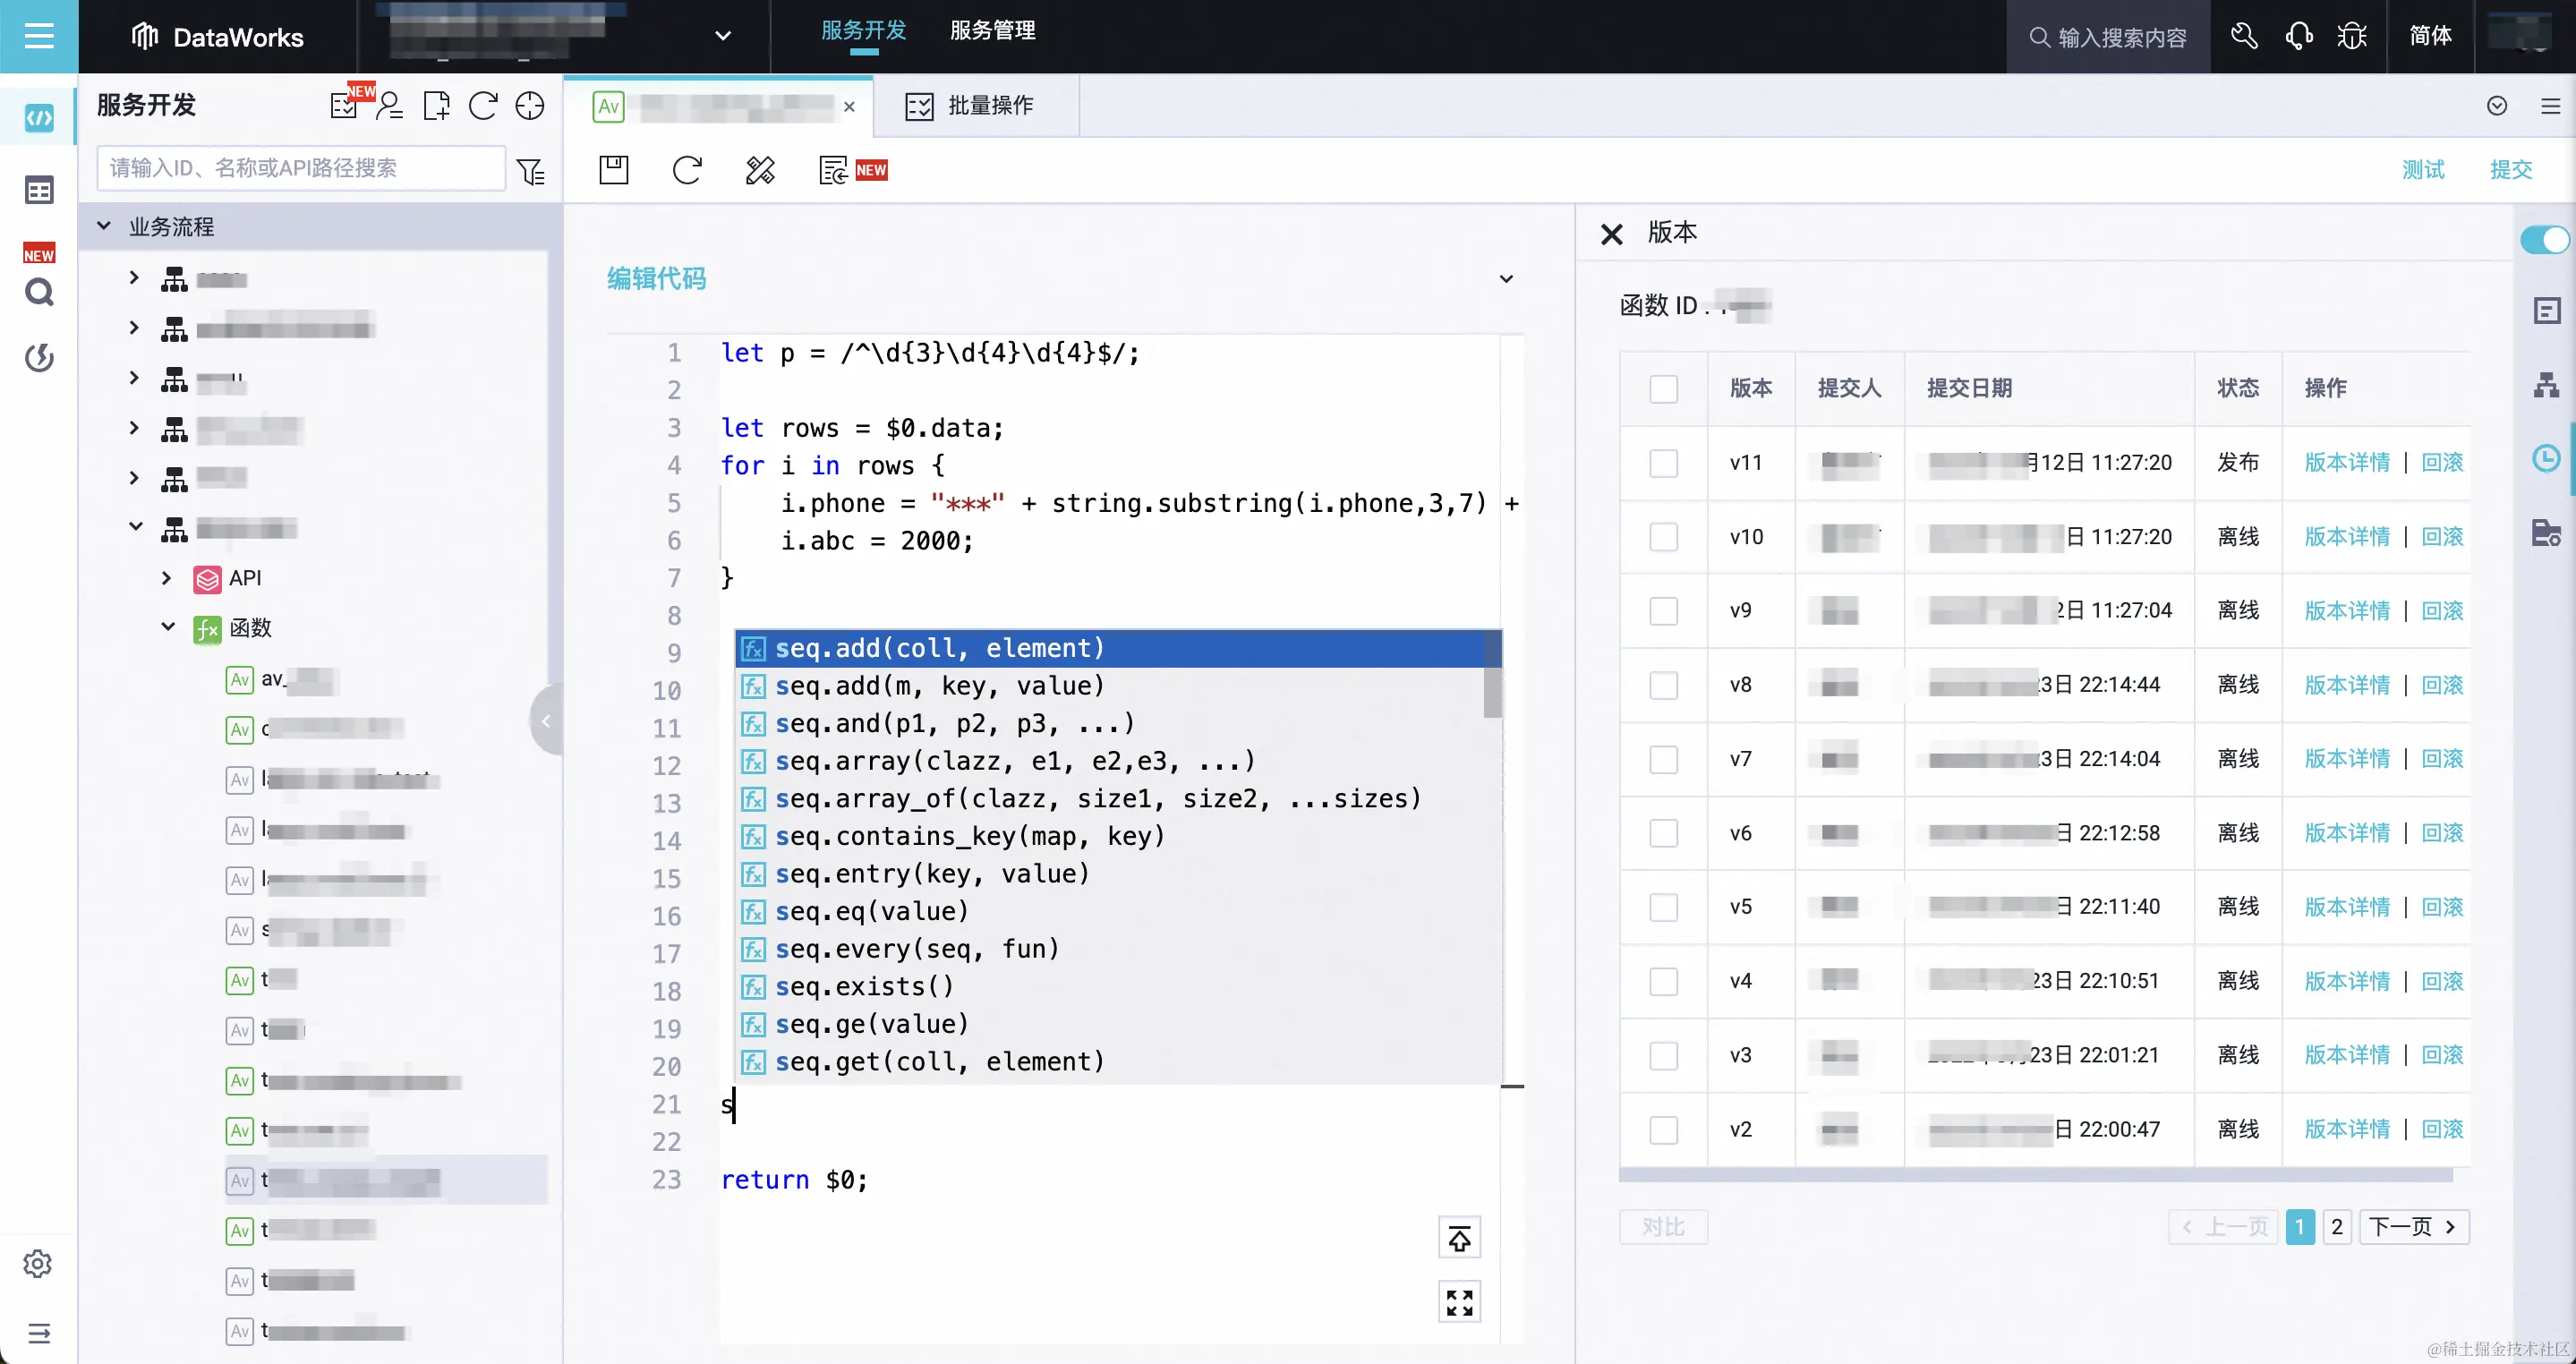Check the checkbox for version v11
The image size is (2576, 1364).
(x=1664, y=463)
